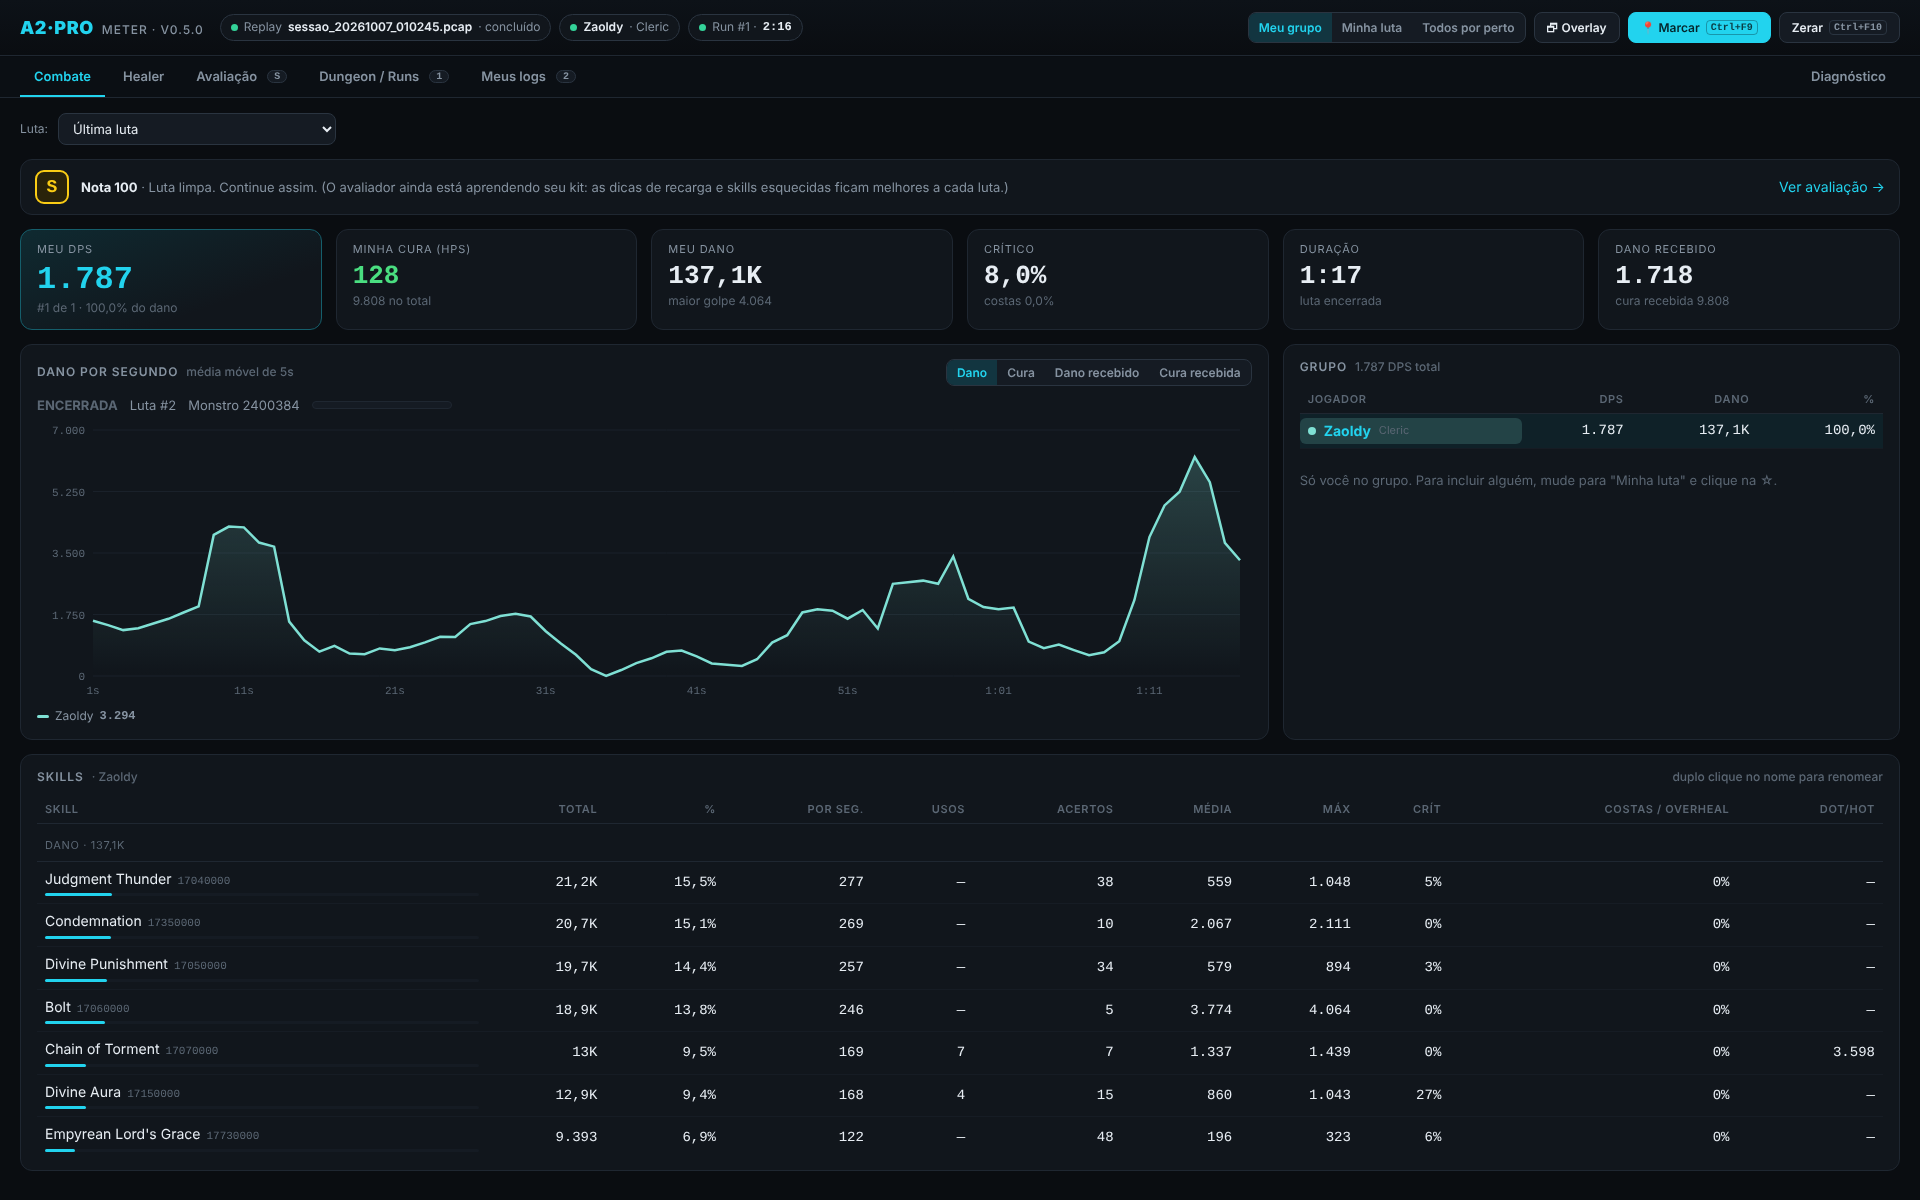Image resolution: width=1920 pixels, height=1200 pixels.
Task: Click the Empyrean Lord's Grace skill name
Action: pyautogui.click(x=122, y=1134)
